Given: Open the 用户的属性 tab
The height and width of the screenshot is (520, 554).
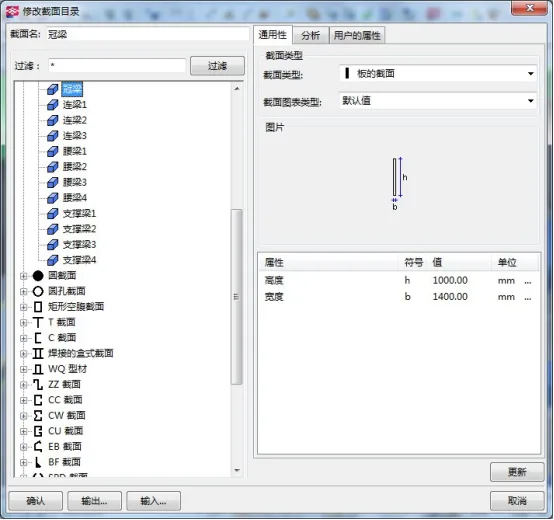Looking at the screenshot, I should tap(357, 35).
